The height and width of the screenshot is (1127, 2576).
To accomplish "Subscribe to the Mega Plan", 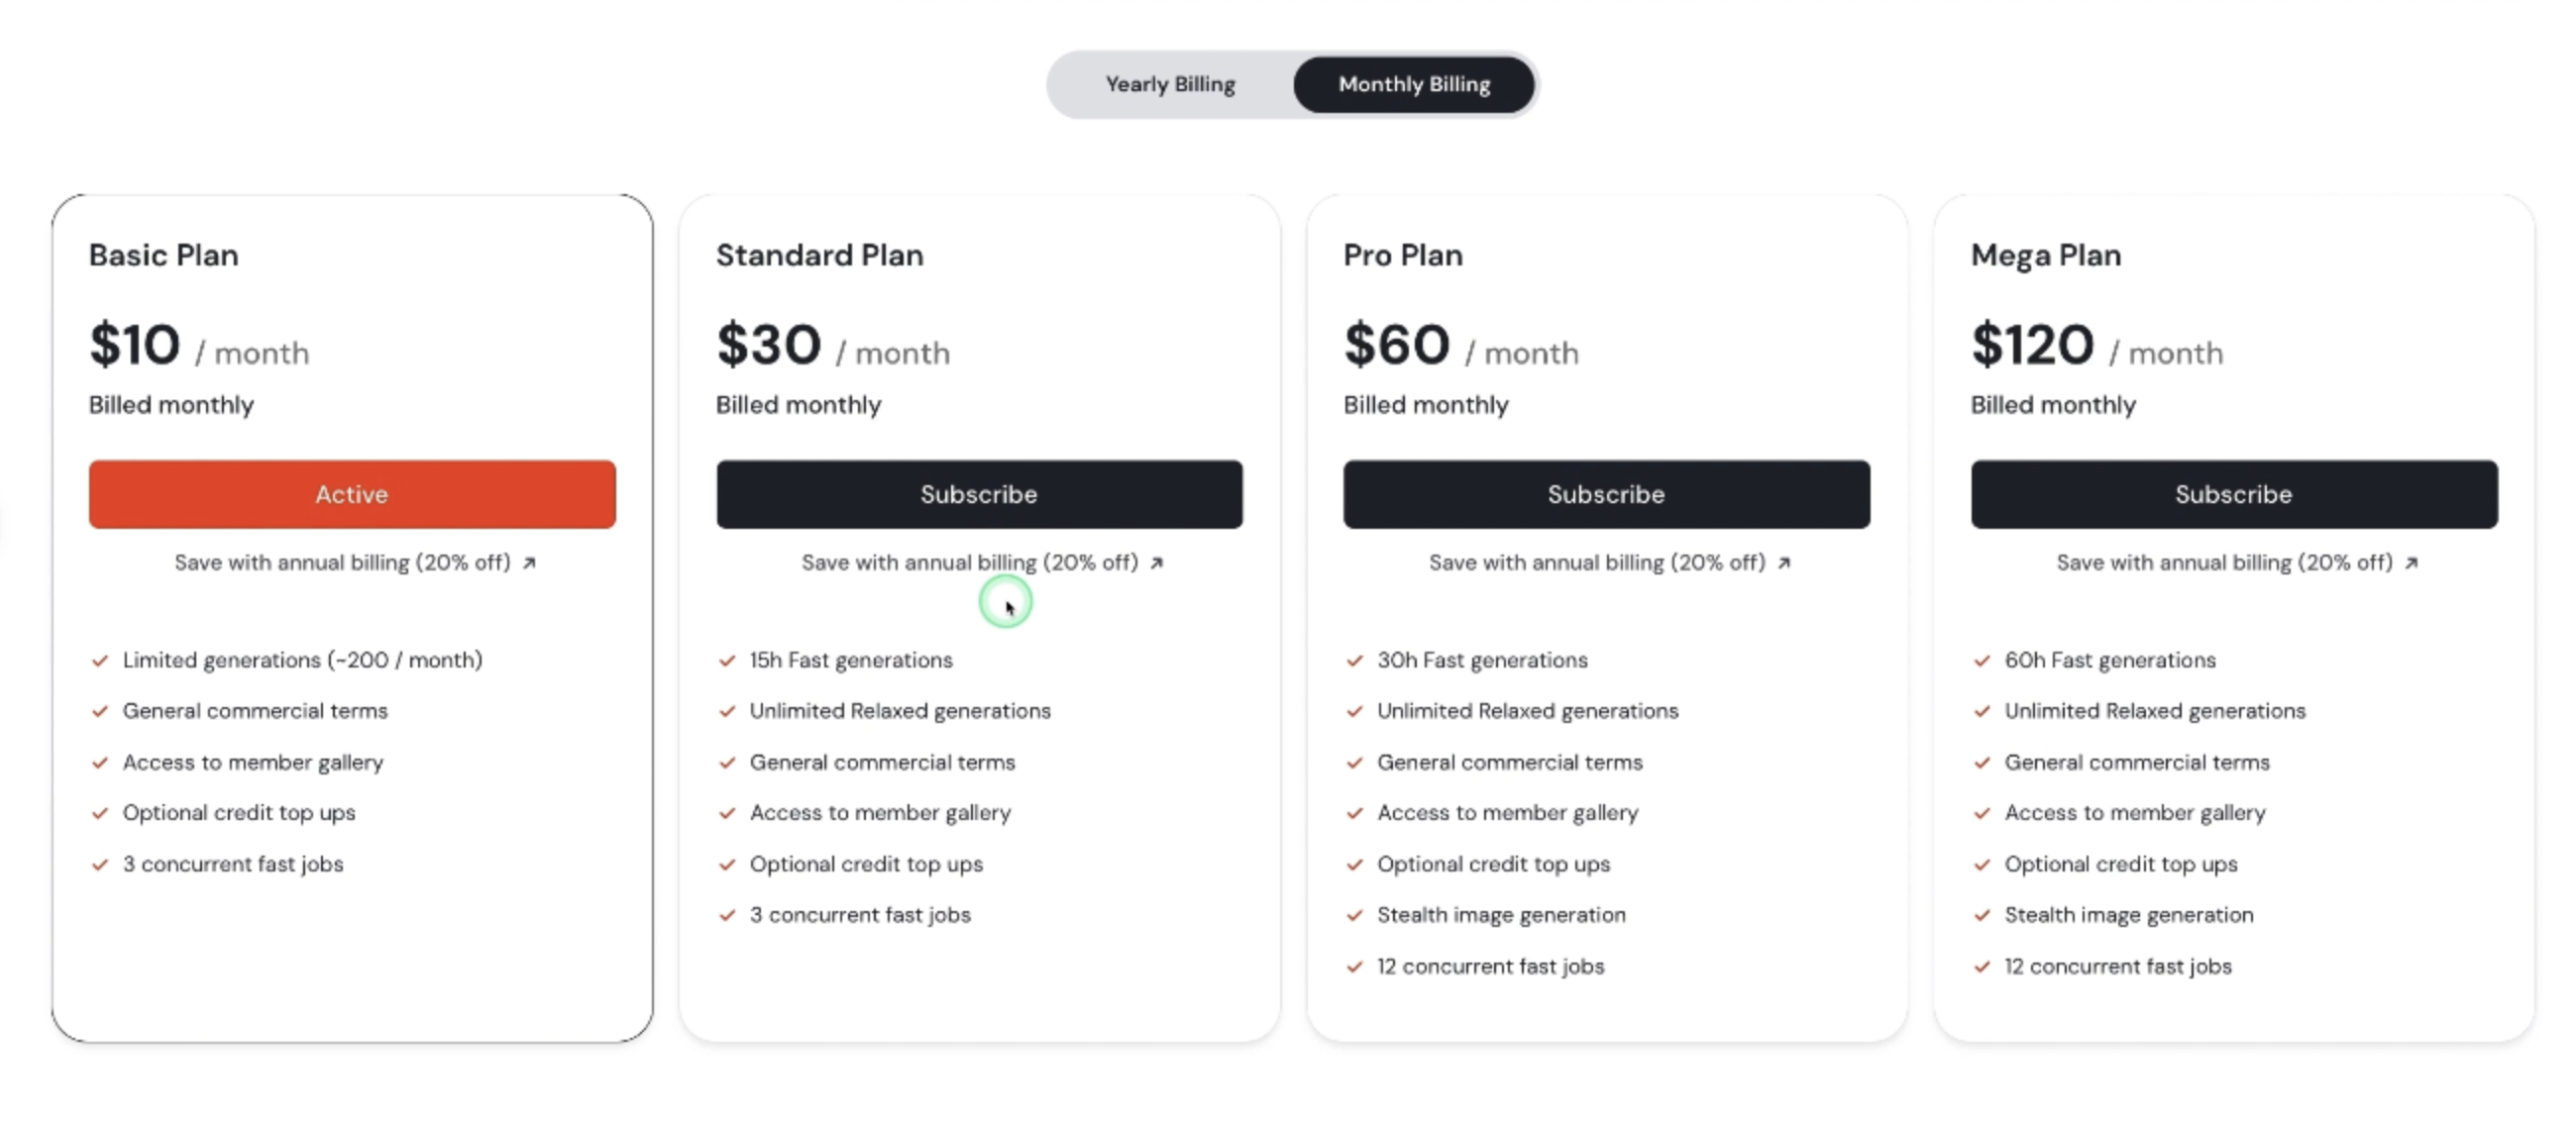I will [x=2234, y=494].
